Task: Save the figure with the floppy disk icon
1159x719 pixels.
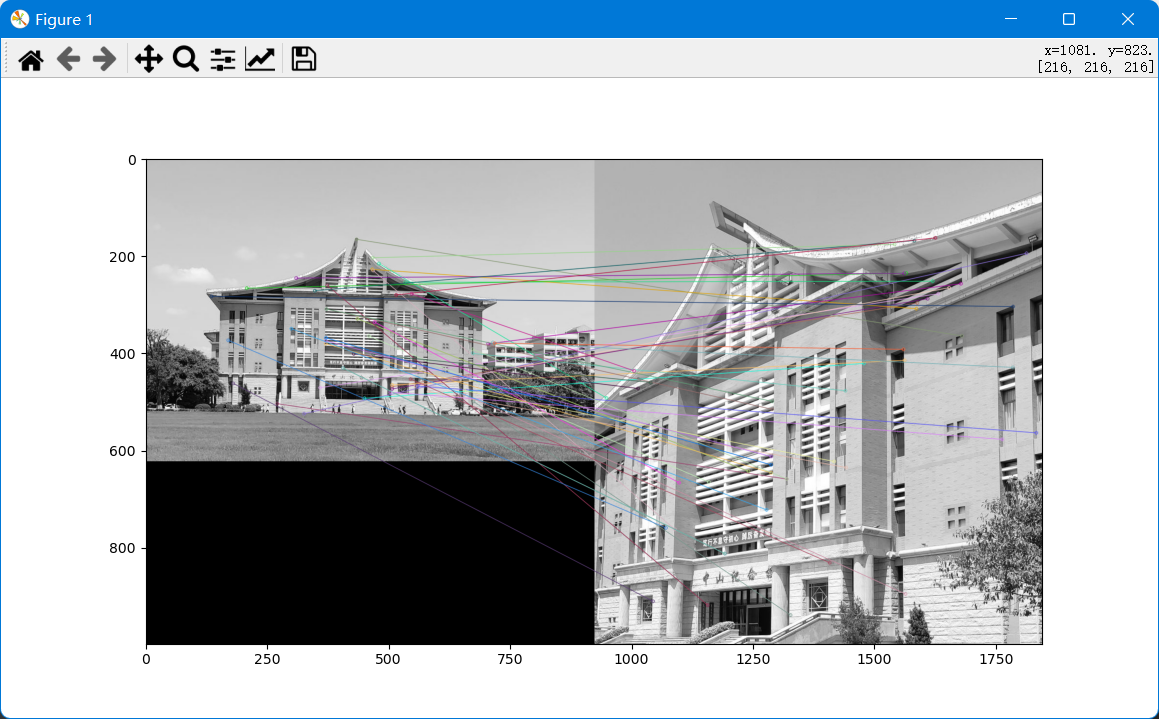Action: point(304,59)
